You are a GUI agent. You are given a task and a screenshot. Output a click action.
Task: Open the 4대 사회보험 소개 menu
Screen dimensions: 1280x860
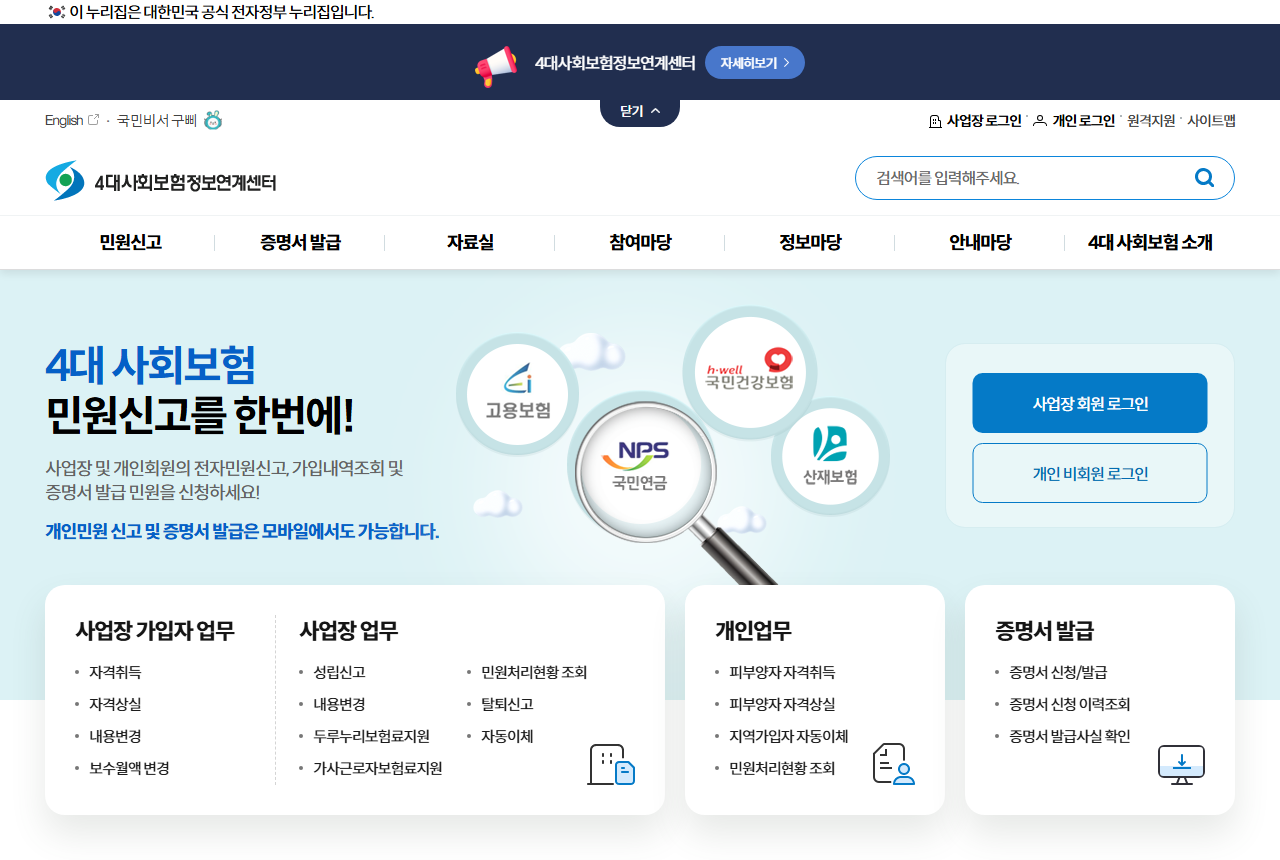(x=1150, y=242)
